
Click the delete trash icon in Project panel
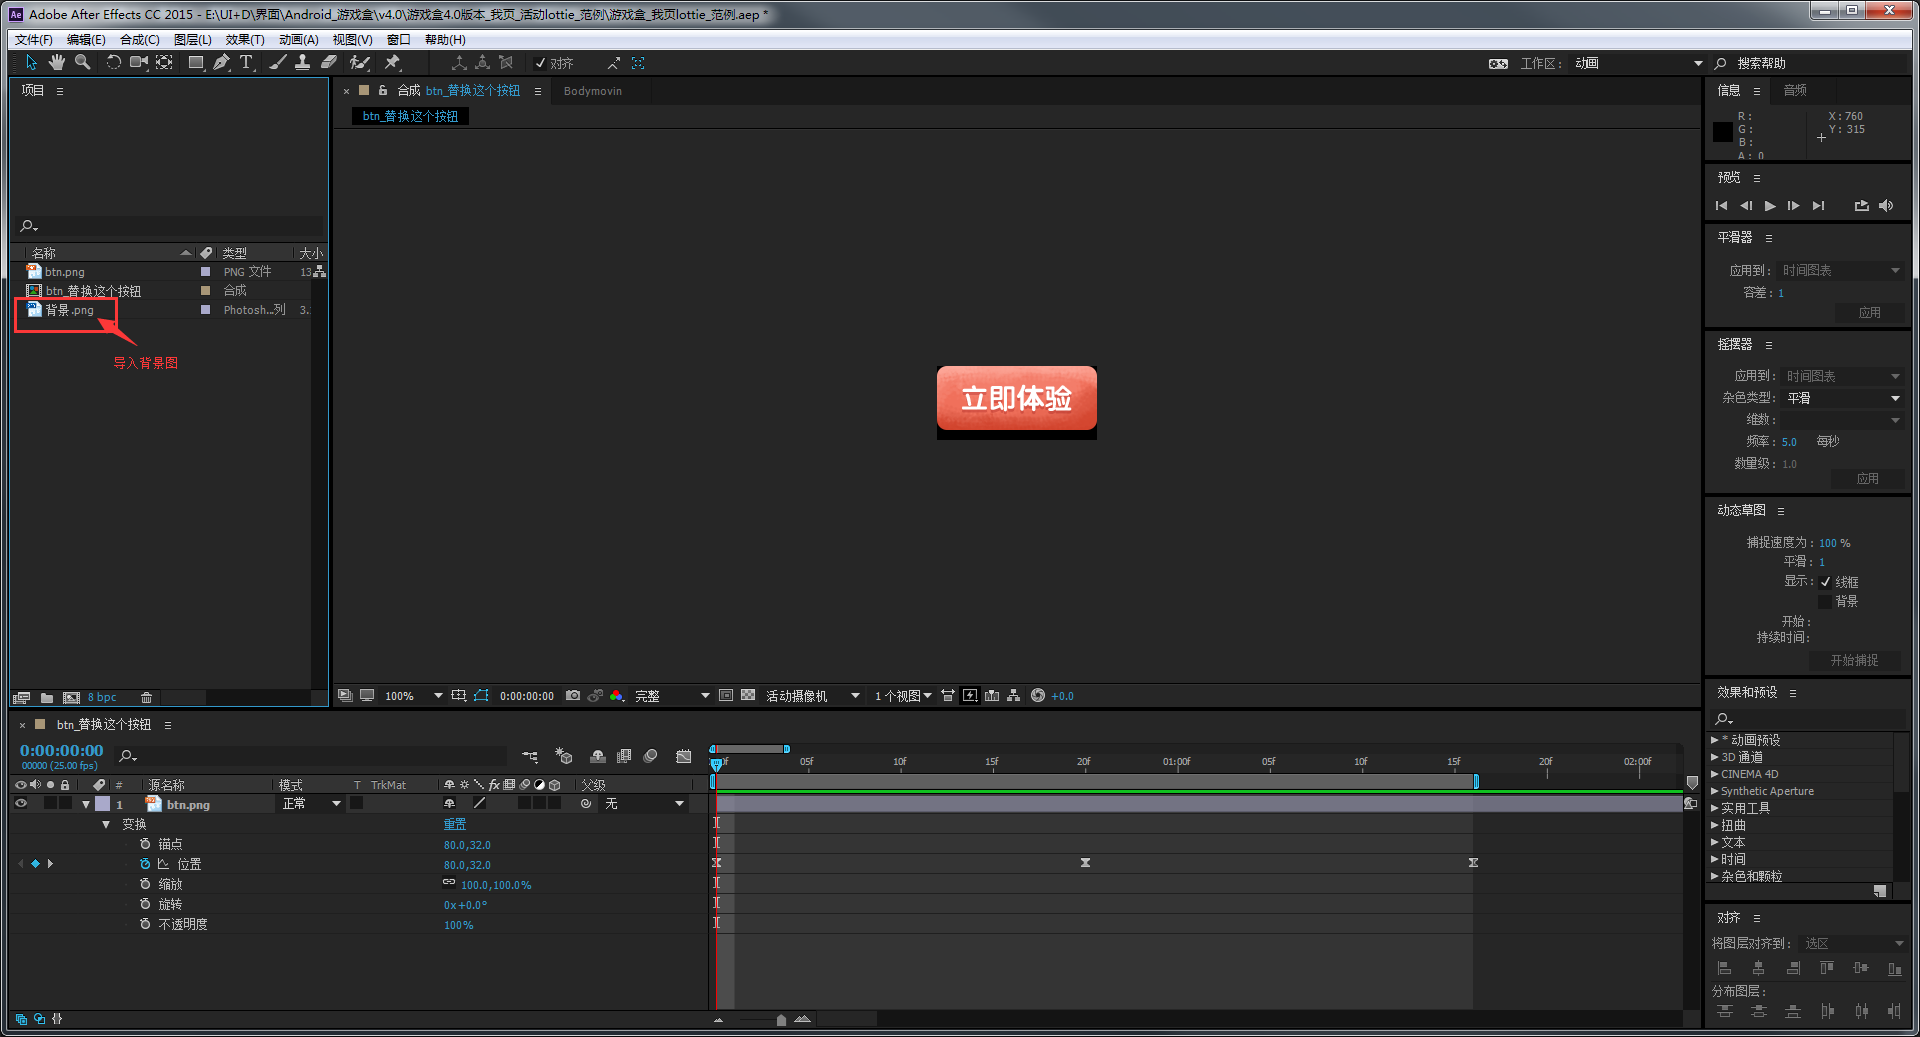146,698
